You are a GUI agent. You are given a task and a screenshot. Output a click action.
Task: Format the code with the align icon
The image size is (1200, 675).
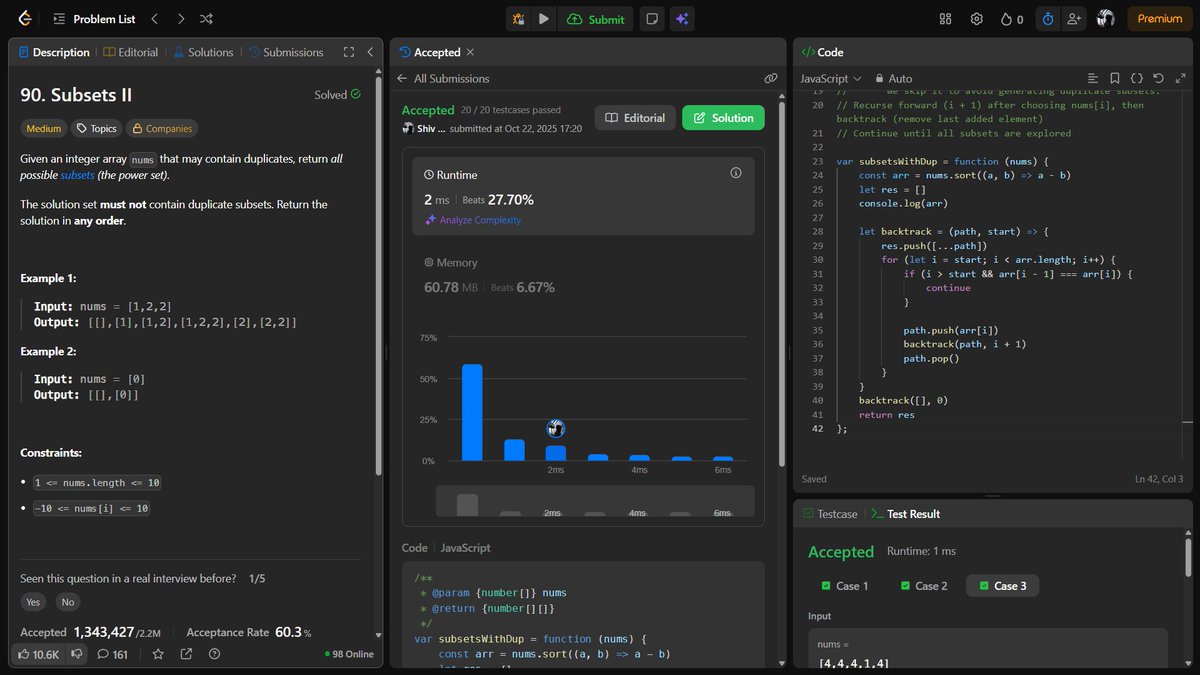click(1093, 78)
